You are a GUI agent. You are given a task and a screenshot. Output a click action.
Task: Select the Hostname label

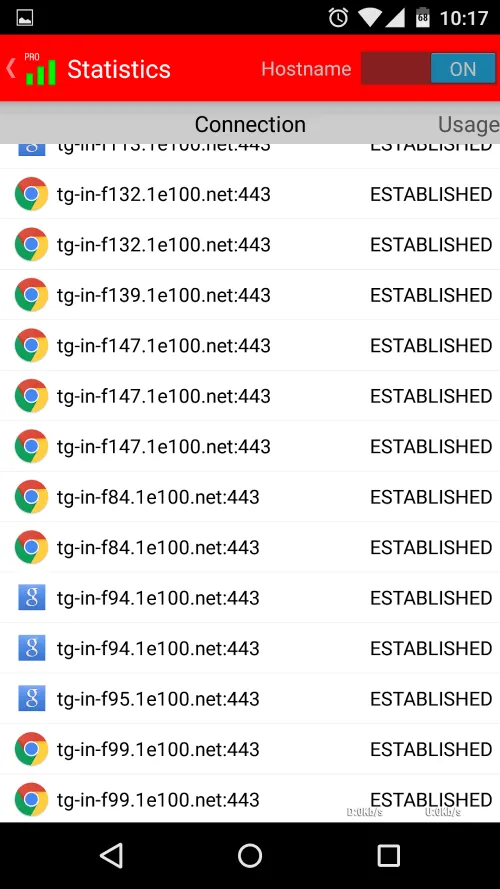306,69
